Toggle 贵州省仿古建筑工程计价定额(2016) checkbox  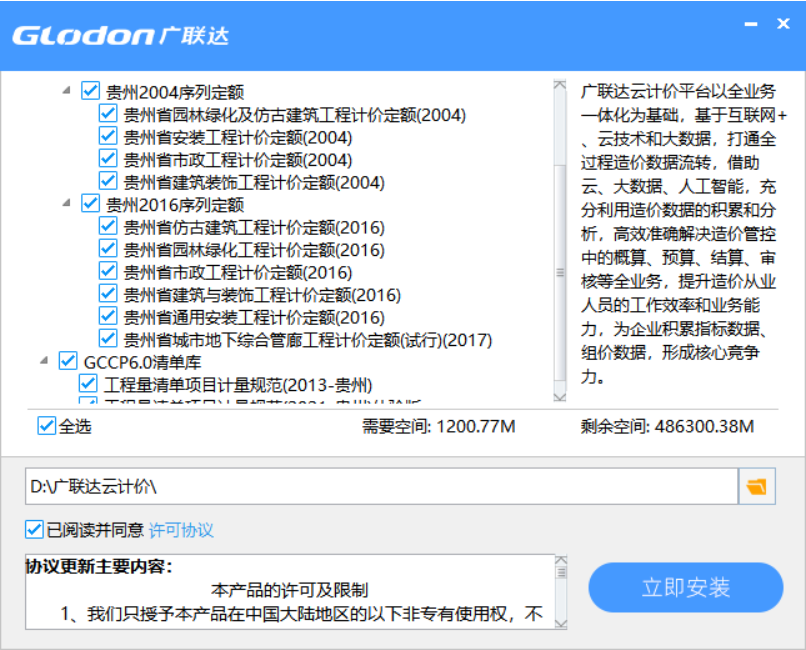click(x=108, y=226)
